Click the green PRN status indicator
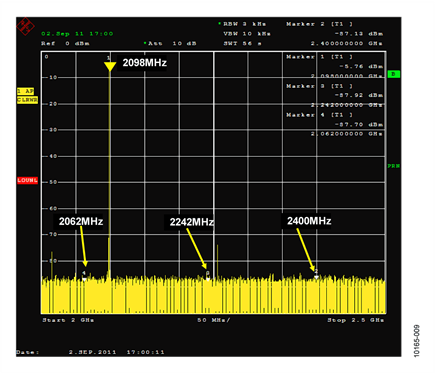The width and height of the screenshot is (435, 373). pos(394,166)
